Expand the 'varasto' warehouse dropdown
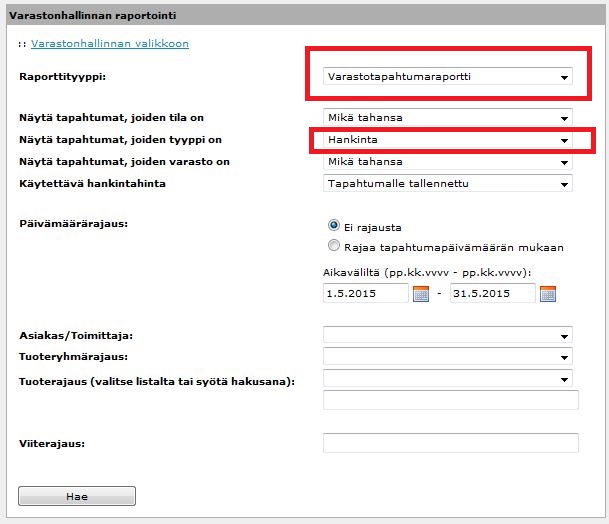609x524 pixels. point(449,162)
